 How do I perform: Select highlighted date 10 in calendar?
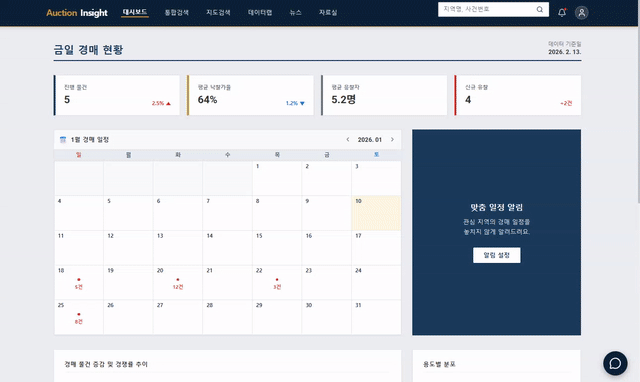tap(376, 213)
